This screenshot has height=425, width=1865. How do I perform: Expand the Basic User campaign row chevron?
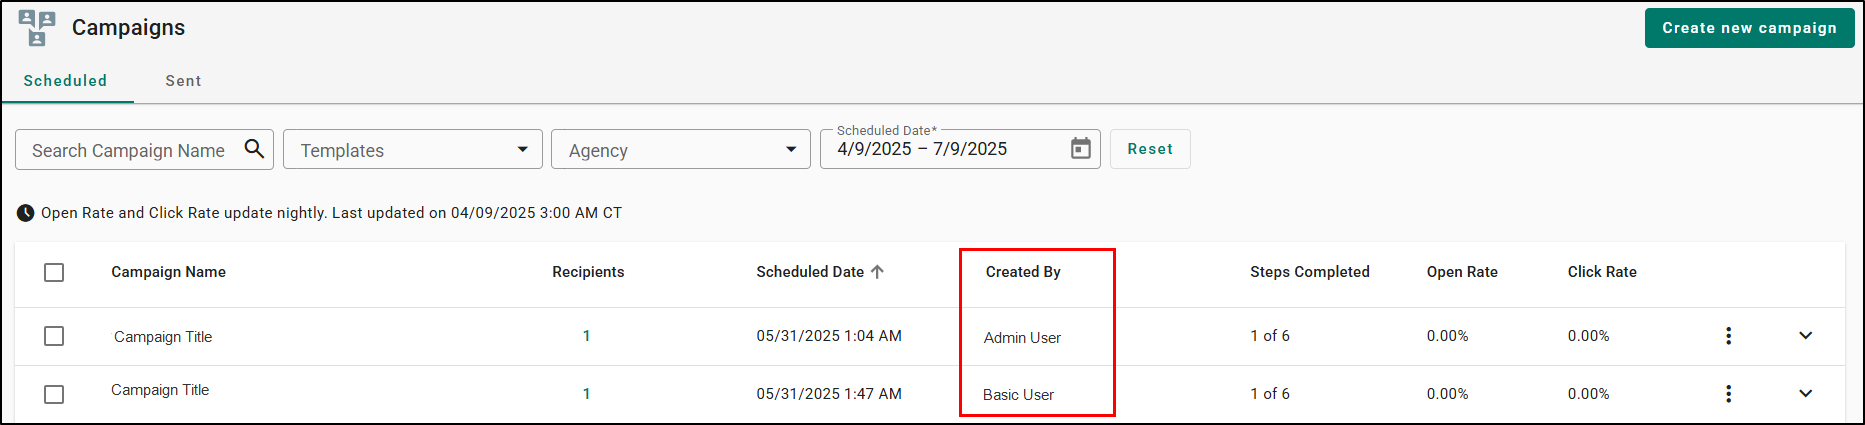[1805, 394]
